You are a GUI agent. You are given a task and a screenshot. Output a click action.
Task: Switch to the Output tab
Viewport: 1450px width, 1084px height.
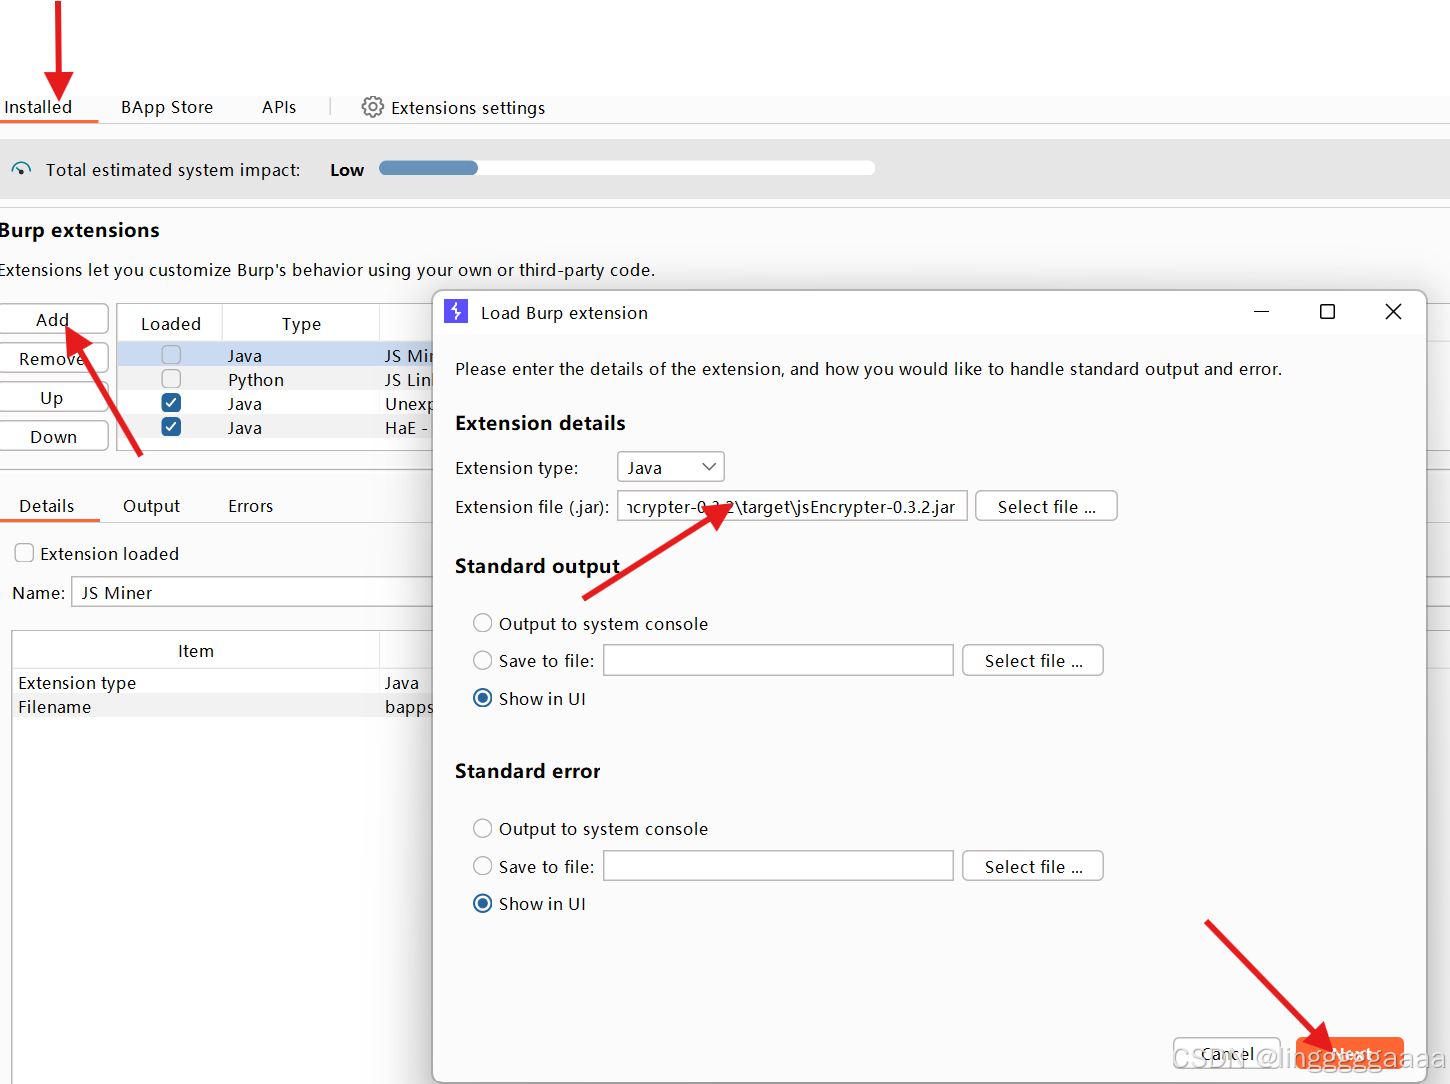(151, 506)
